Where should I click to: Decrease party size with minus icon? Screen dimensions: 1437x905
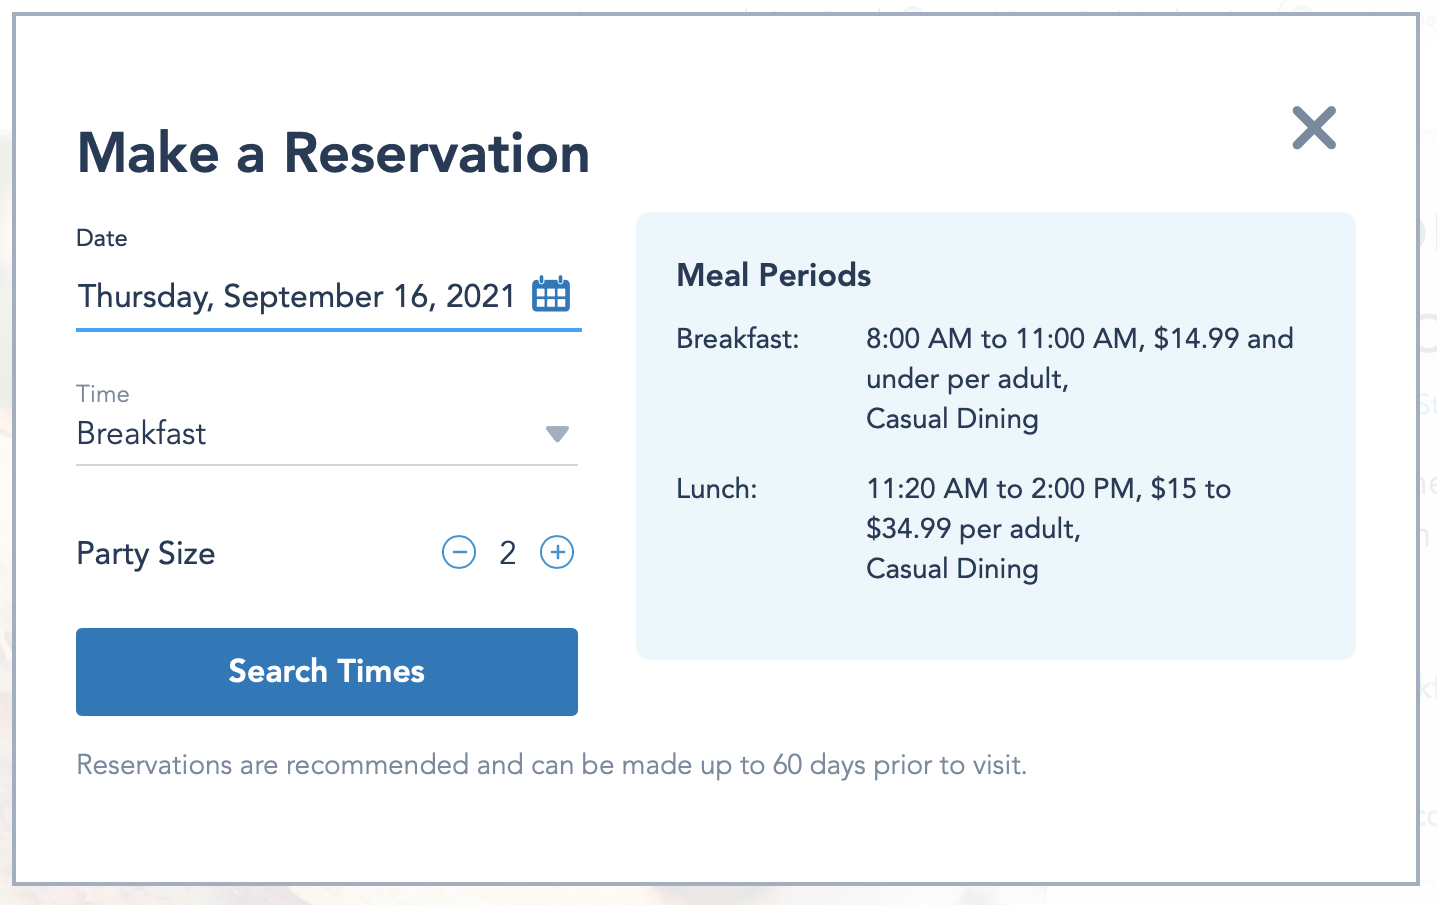(x=459, y=552)
